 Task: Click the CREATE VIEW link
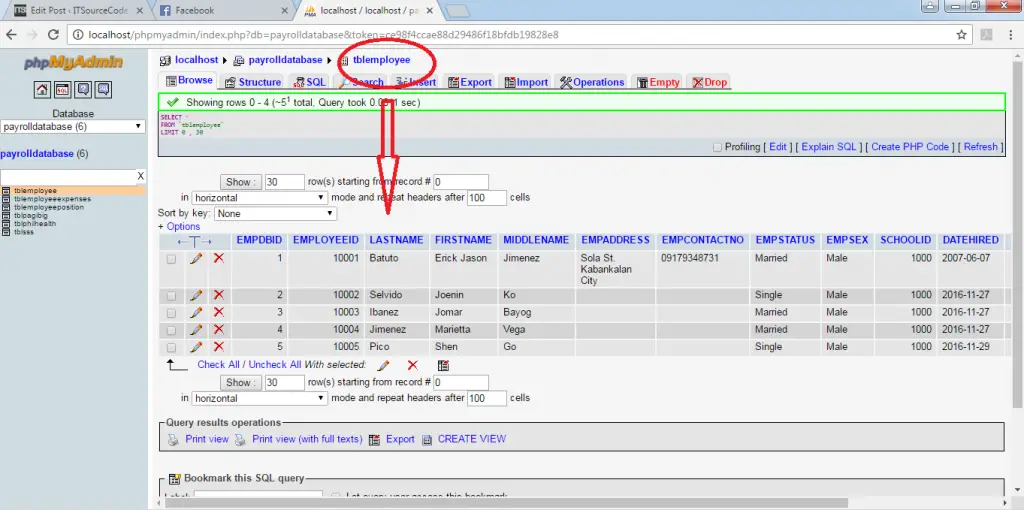pos(471,439)
